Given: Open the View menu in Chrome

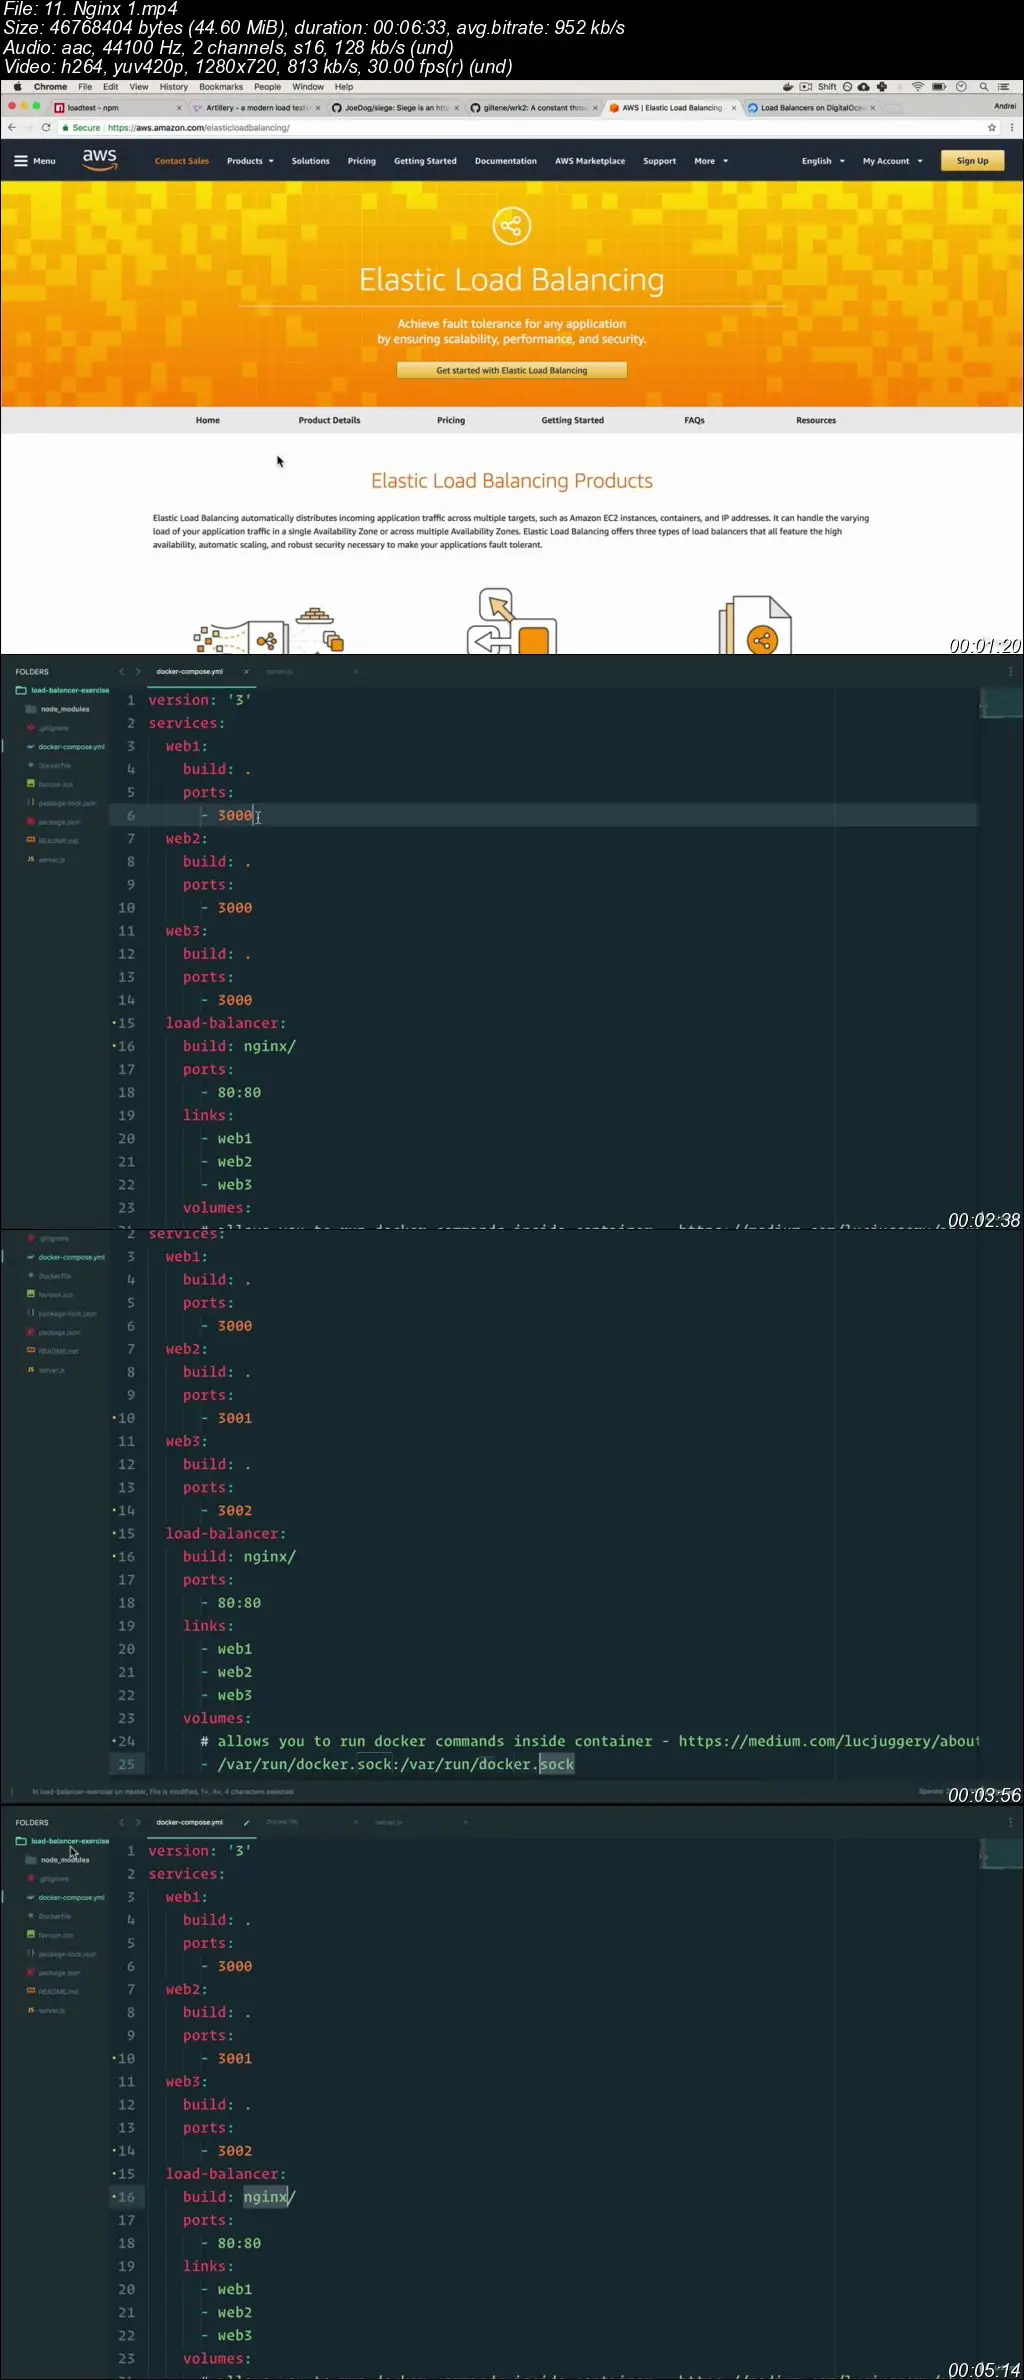Looking at the screenshot, I should point(139,87).
